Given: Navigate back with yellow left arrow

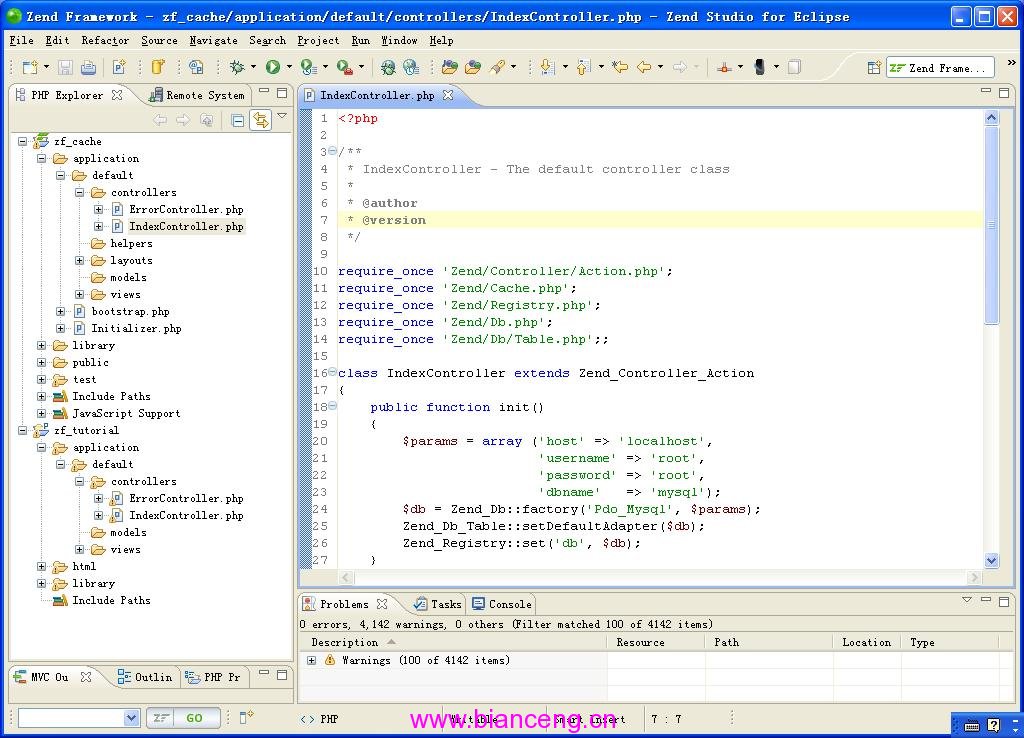Looking at the screenshot, I should [x=644, y=67].
